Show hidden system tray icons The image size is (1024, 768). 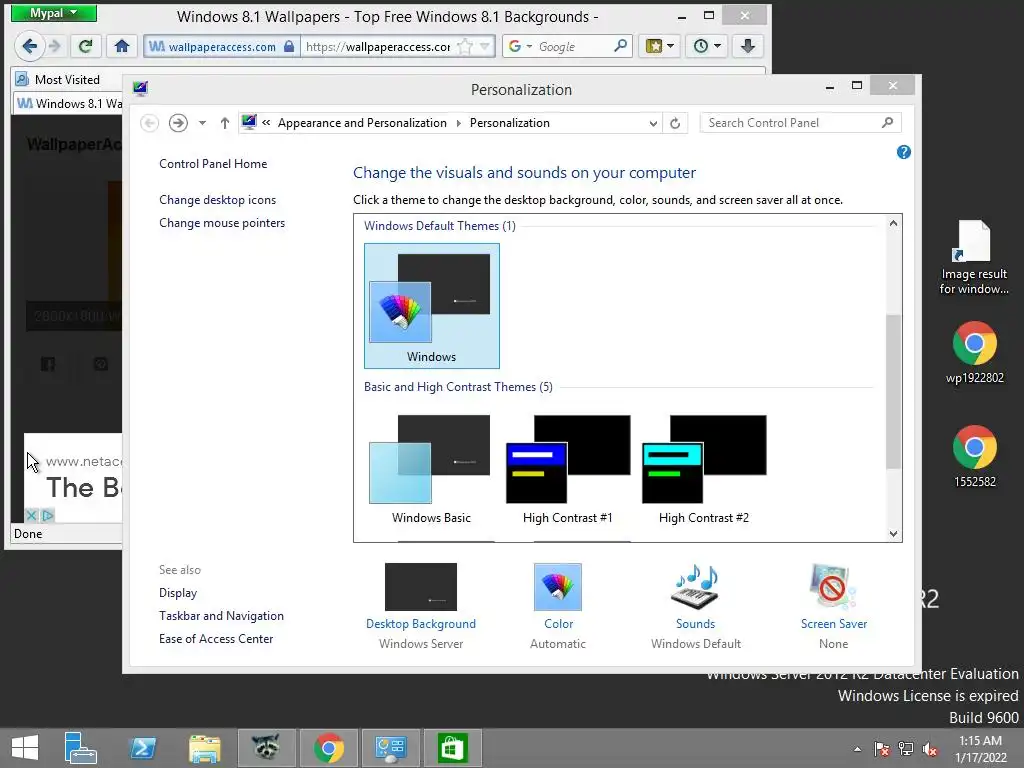(857, 749)
